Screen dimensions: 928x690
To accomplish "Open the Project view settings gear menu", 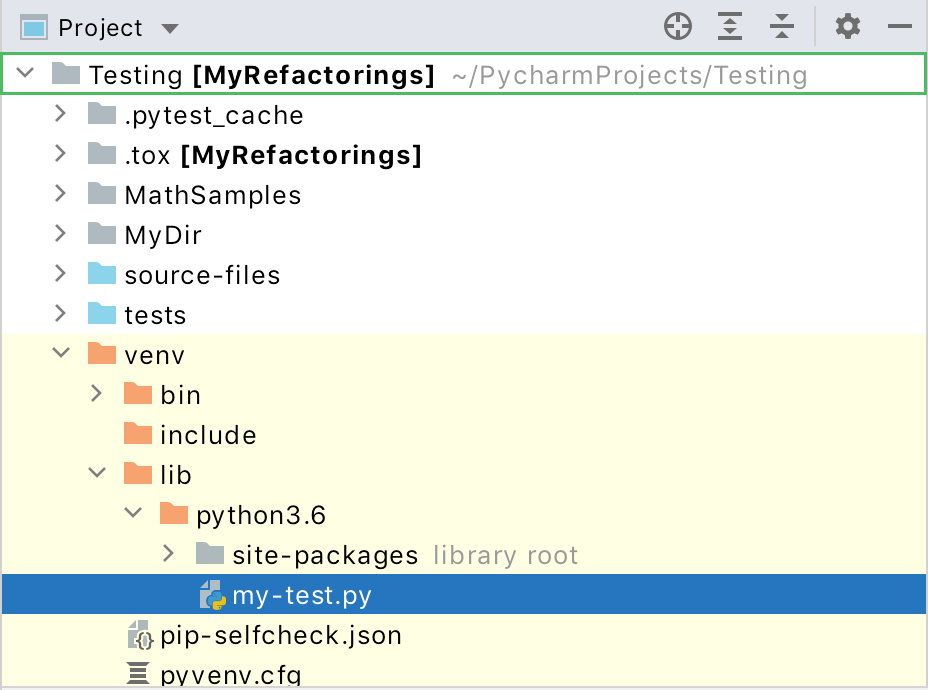I will [847, 27].
